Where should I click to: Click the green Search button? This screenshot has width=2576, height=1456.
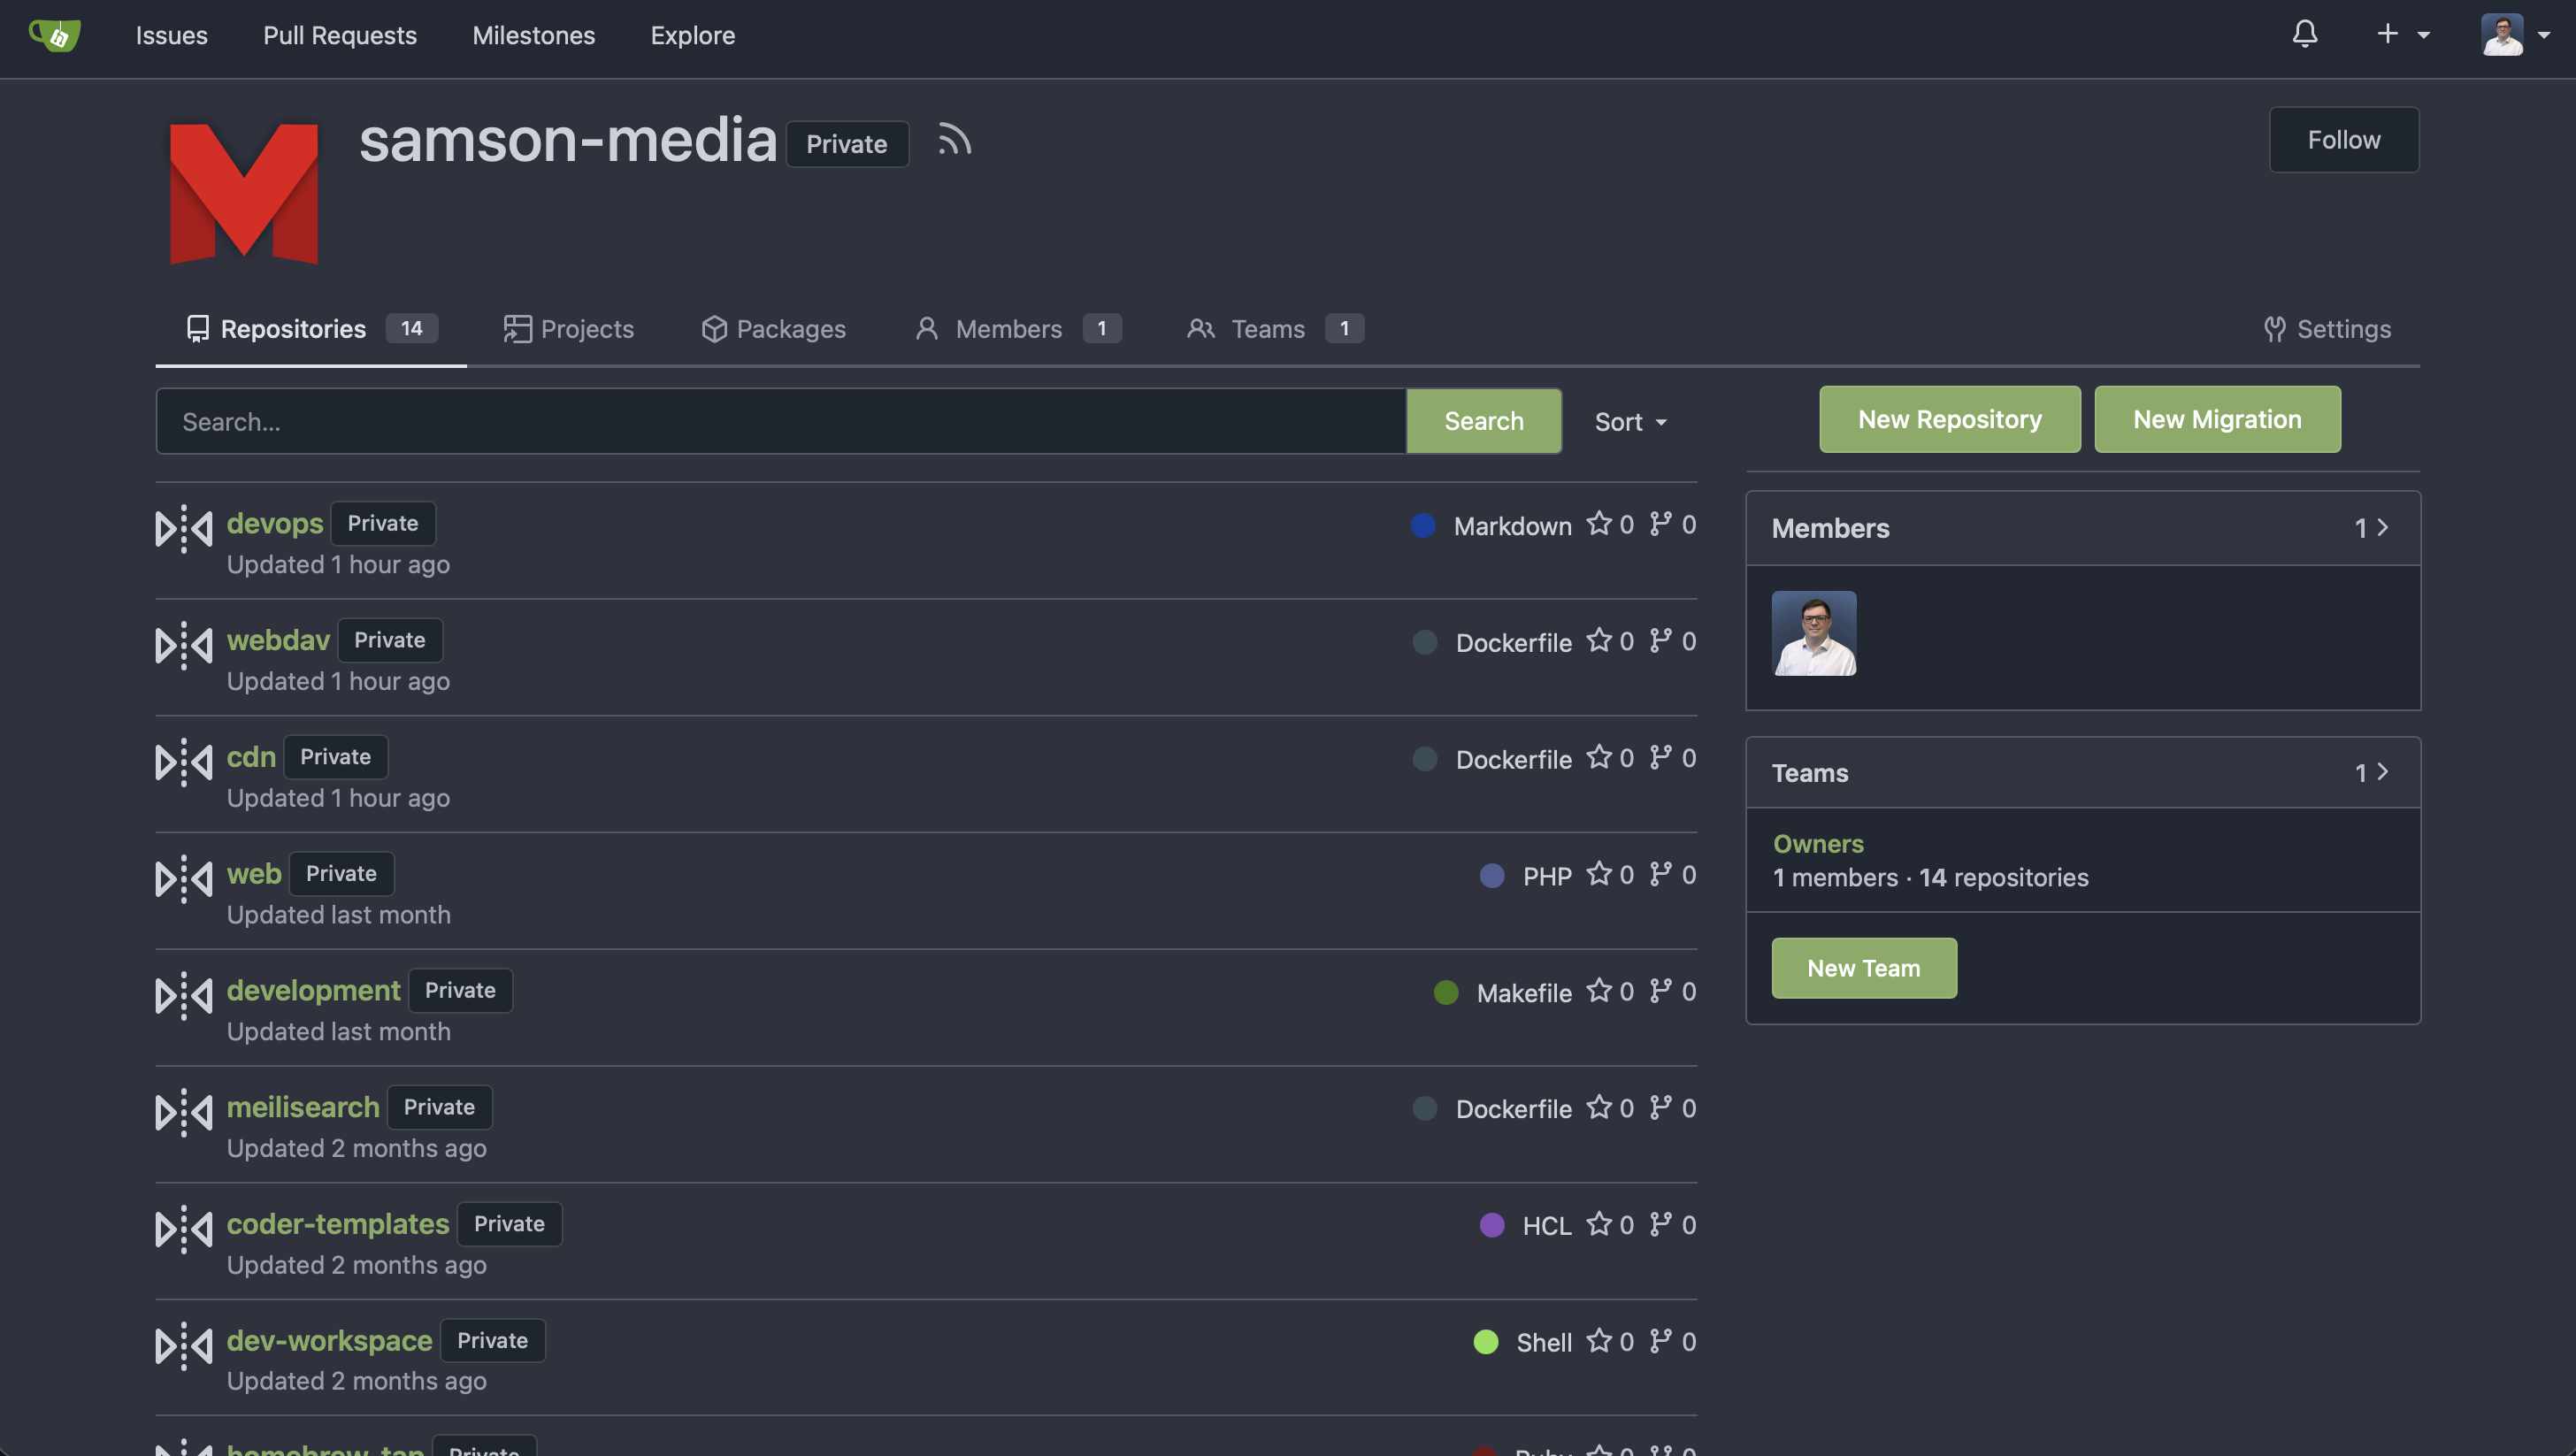click(1484, 422)
